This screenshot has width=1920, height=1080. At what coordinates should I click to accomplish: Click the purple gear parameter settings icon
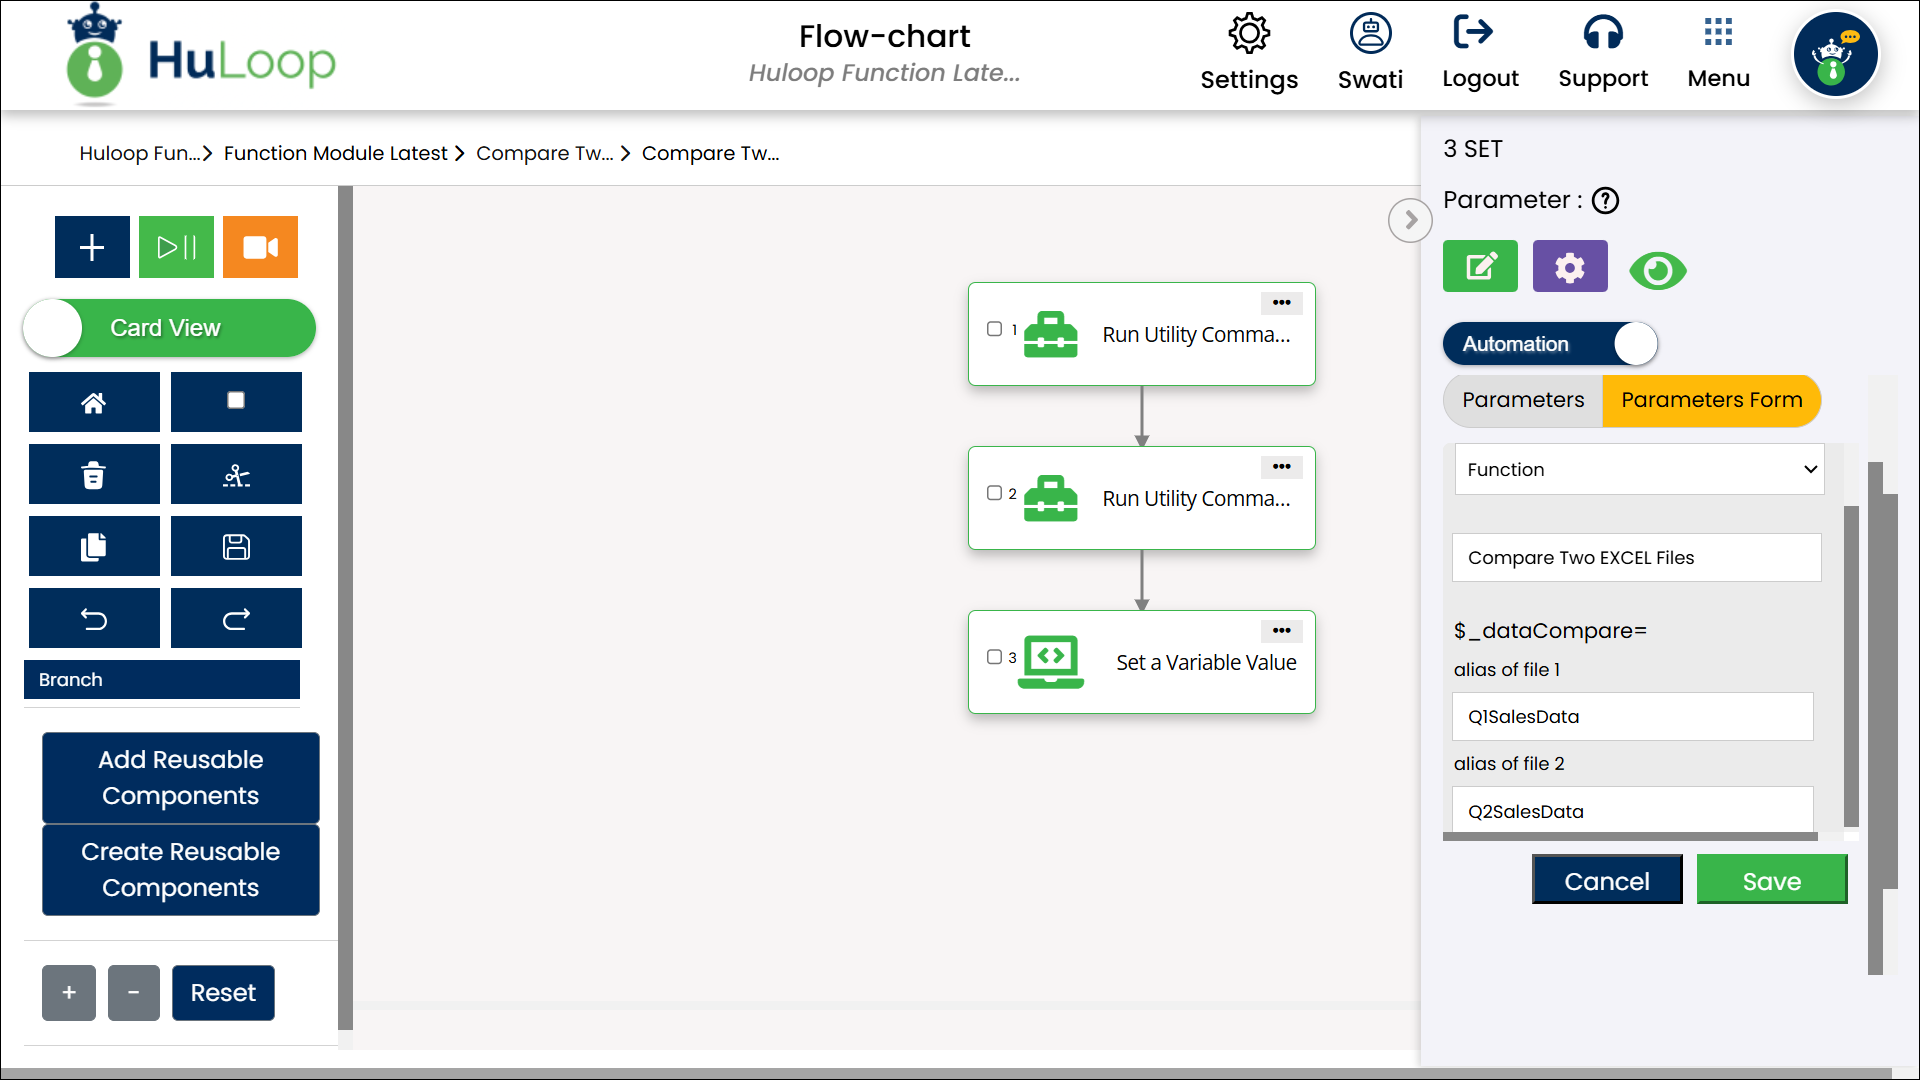click(1570, 267)
